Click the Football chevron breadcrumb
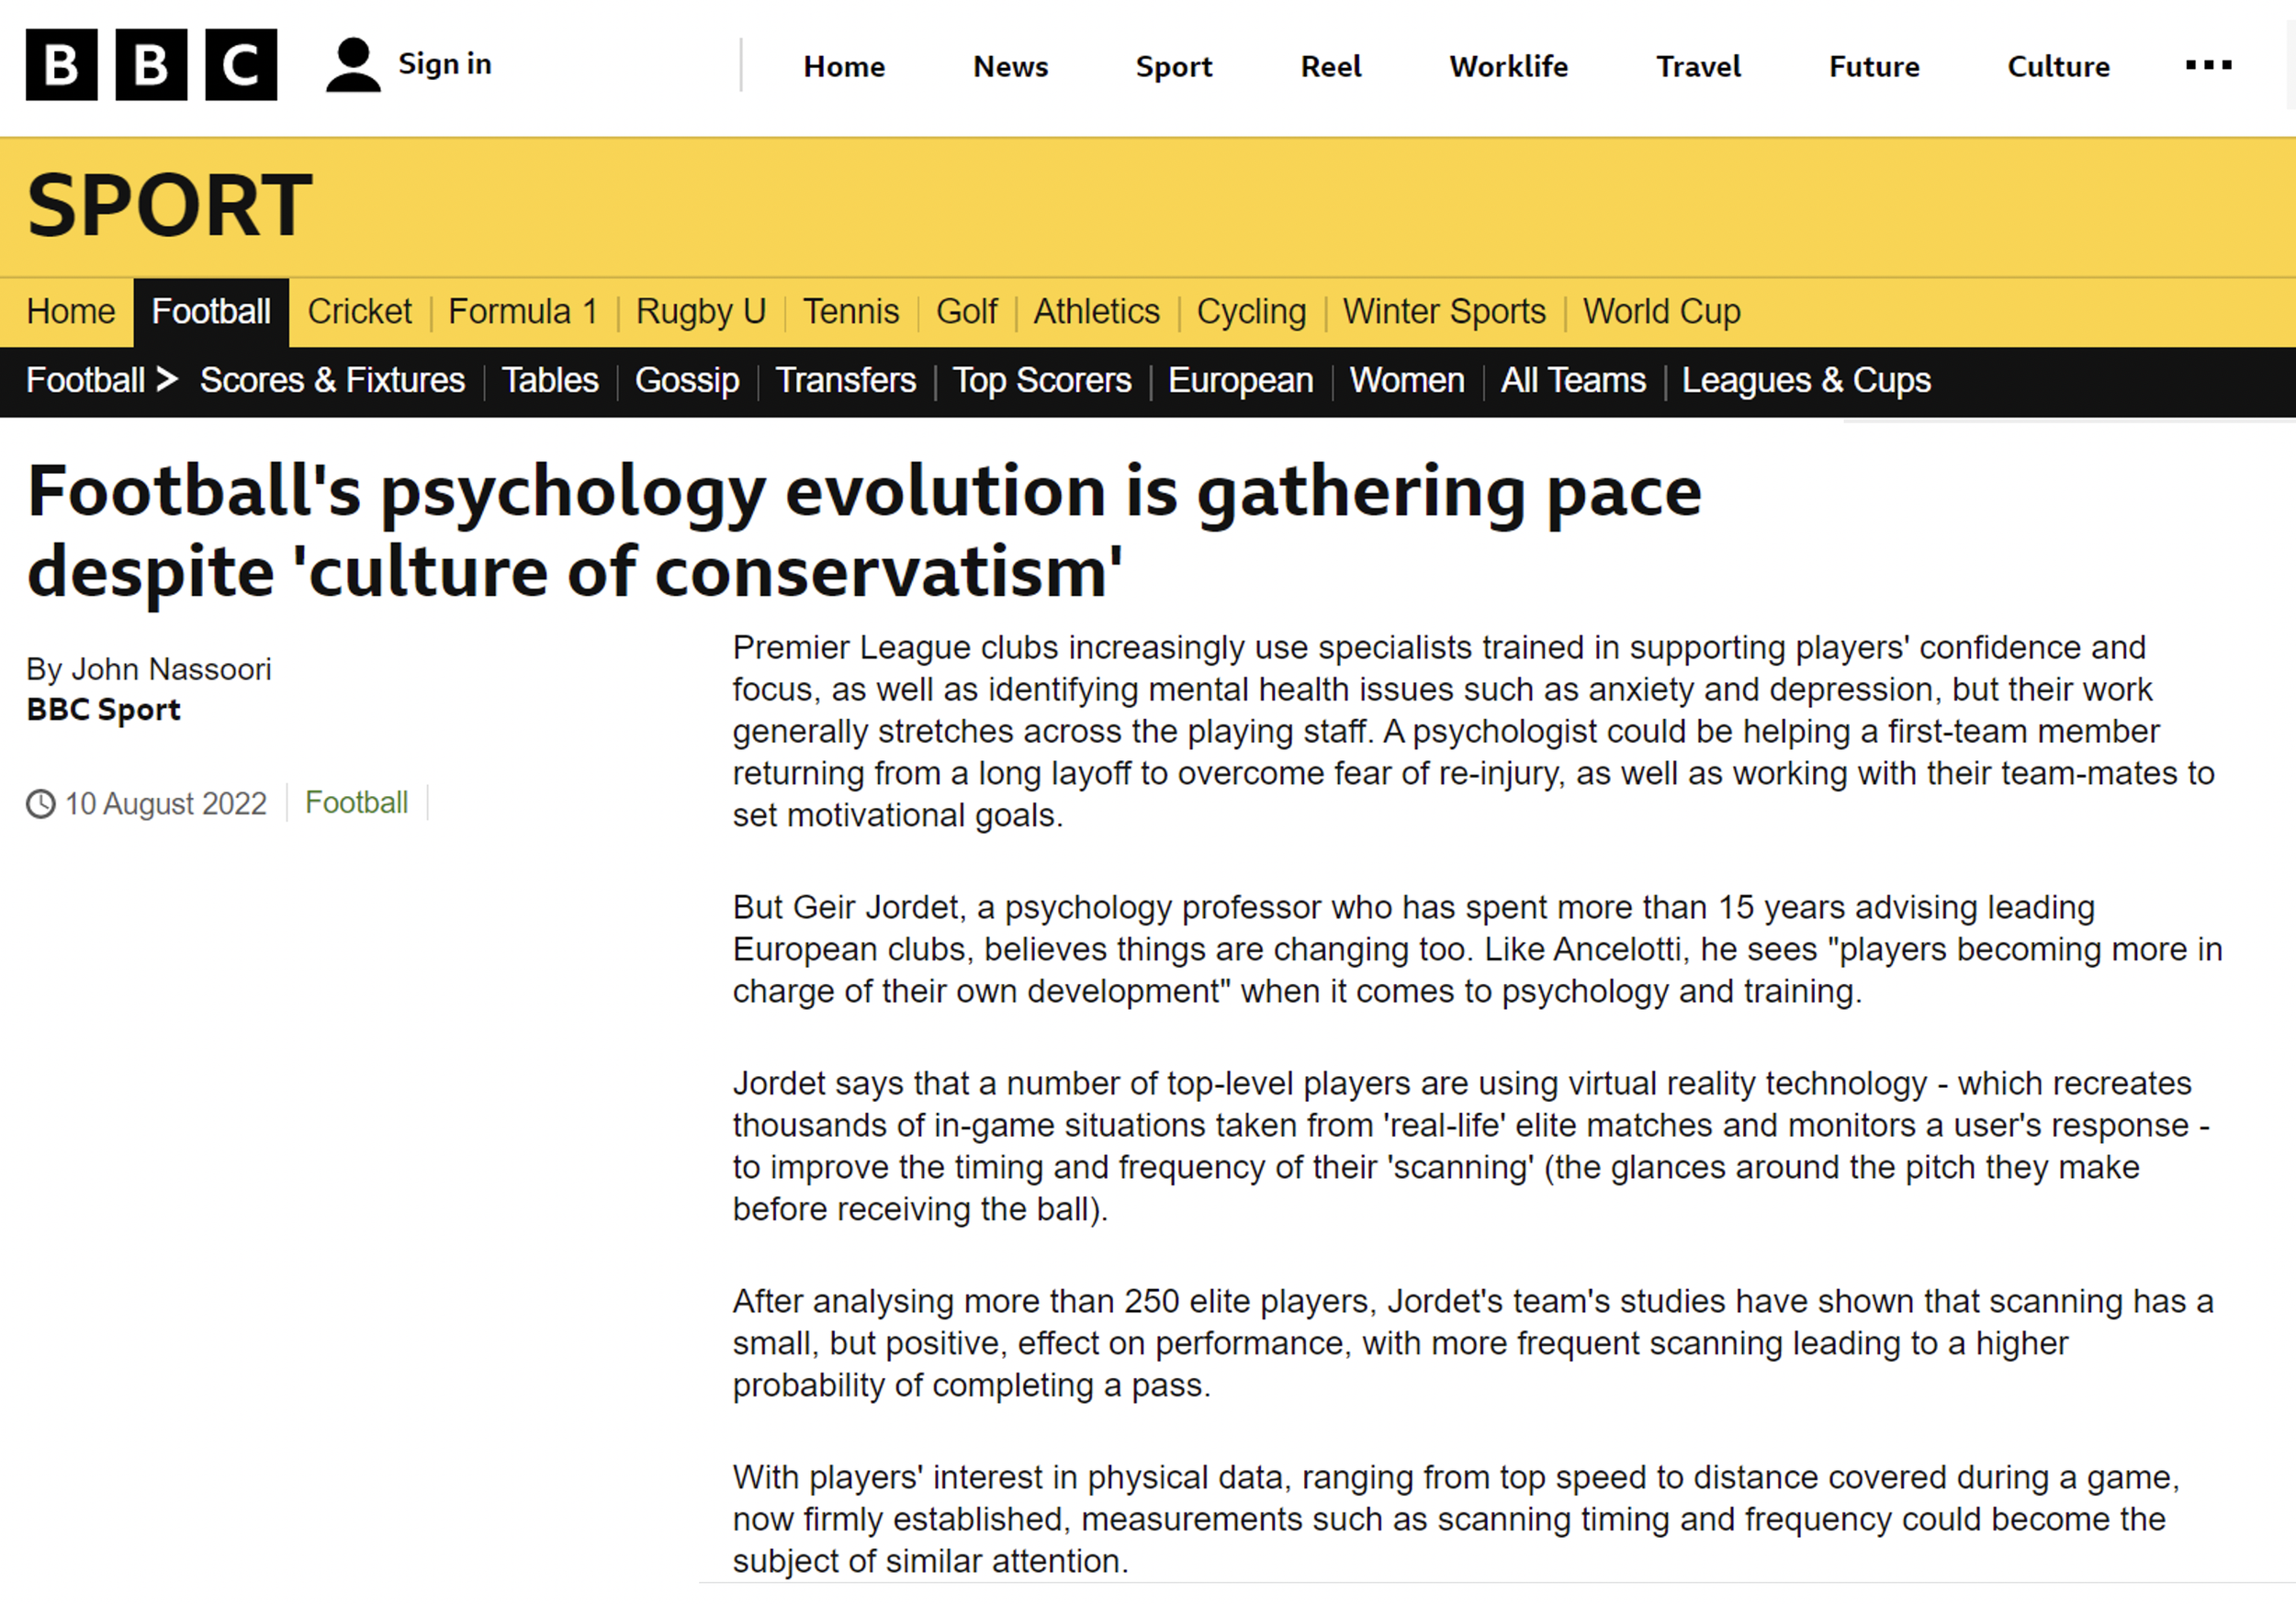 coord(101,380)
